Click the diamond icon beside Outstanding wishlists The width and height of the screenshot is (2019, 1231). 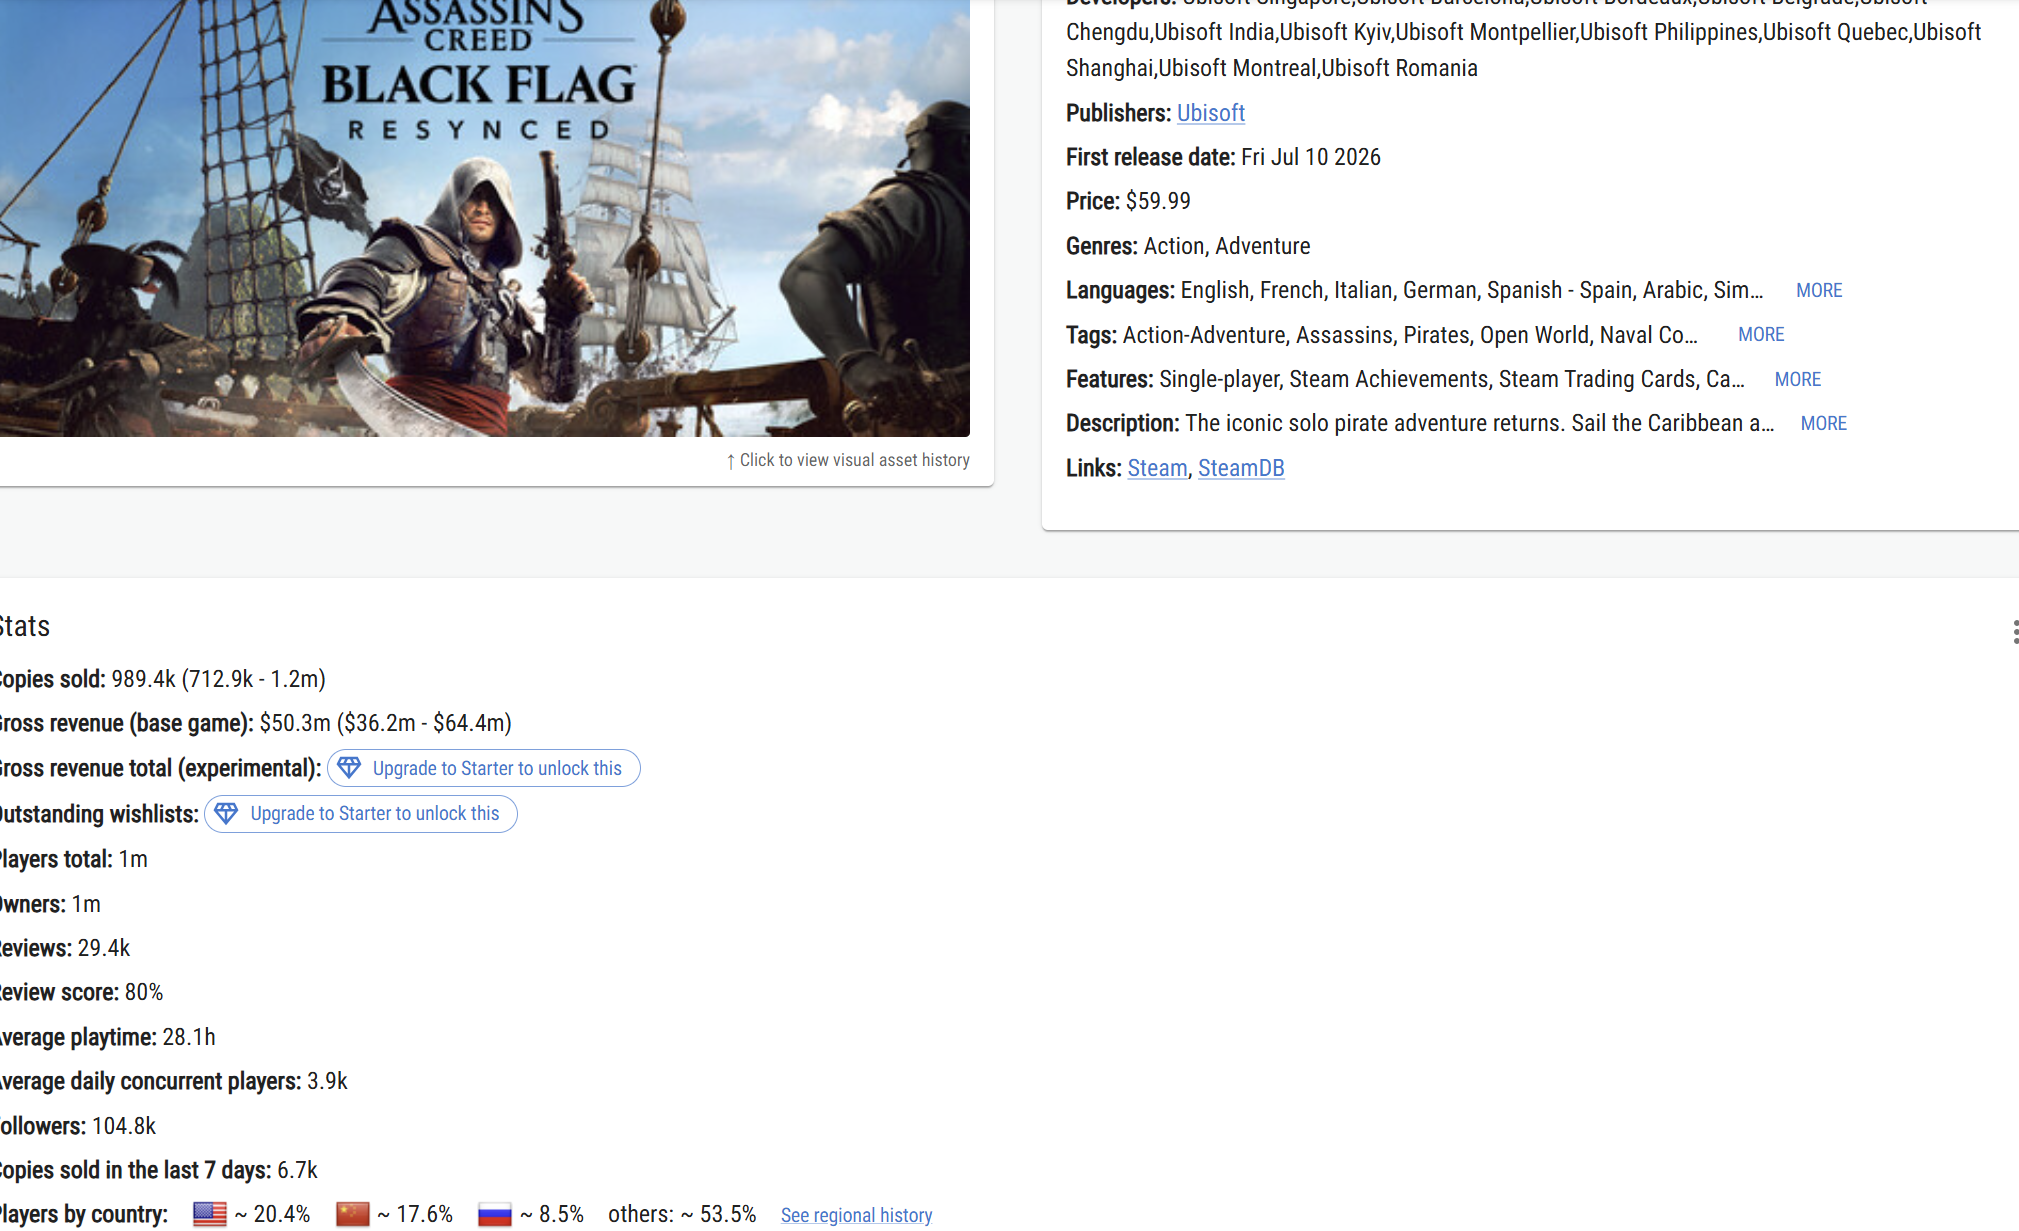point(226,813)
